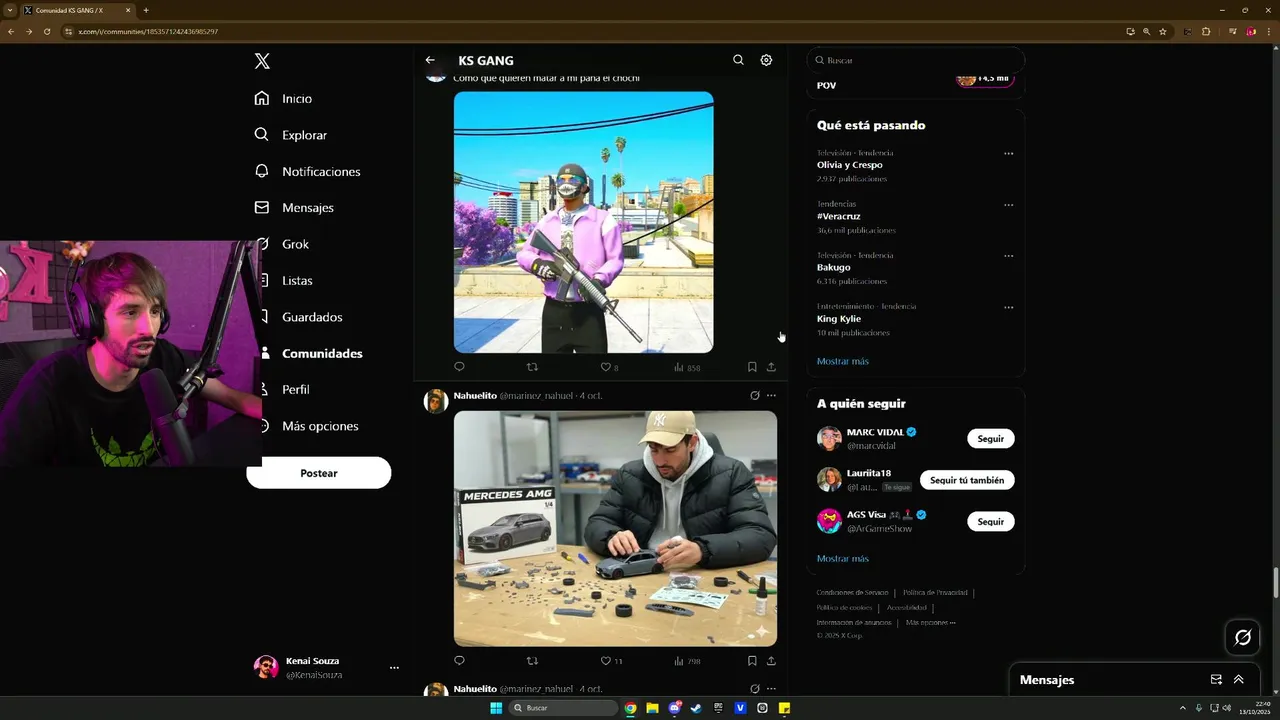This screenshot has height=720, width=1280.
Task: Like the GTA post with 8 likes
Action: 609,367
